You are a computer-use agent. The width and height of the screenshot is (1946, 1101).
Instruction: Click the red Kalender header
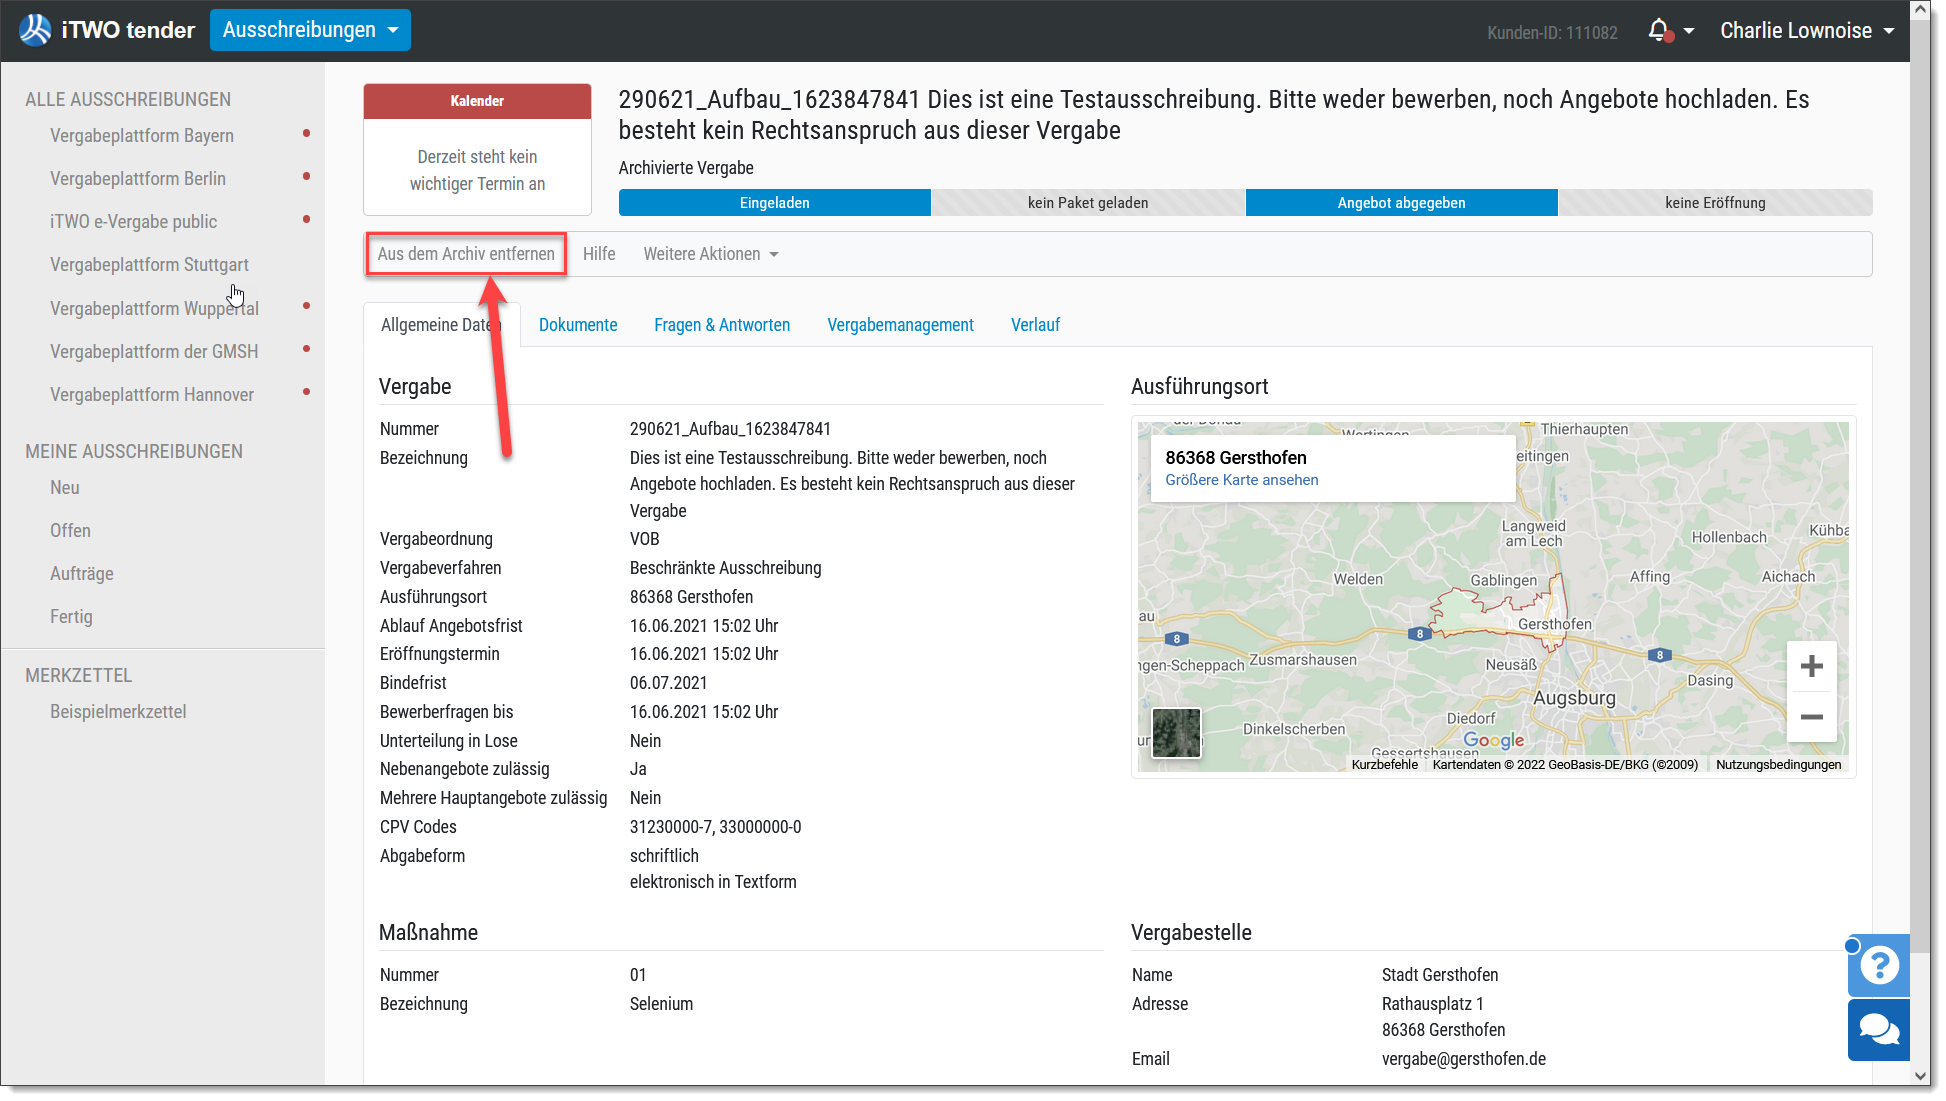[477, 101]
